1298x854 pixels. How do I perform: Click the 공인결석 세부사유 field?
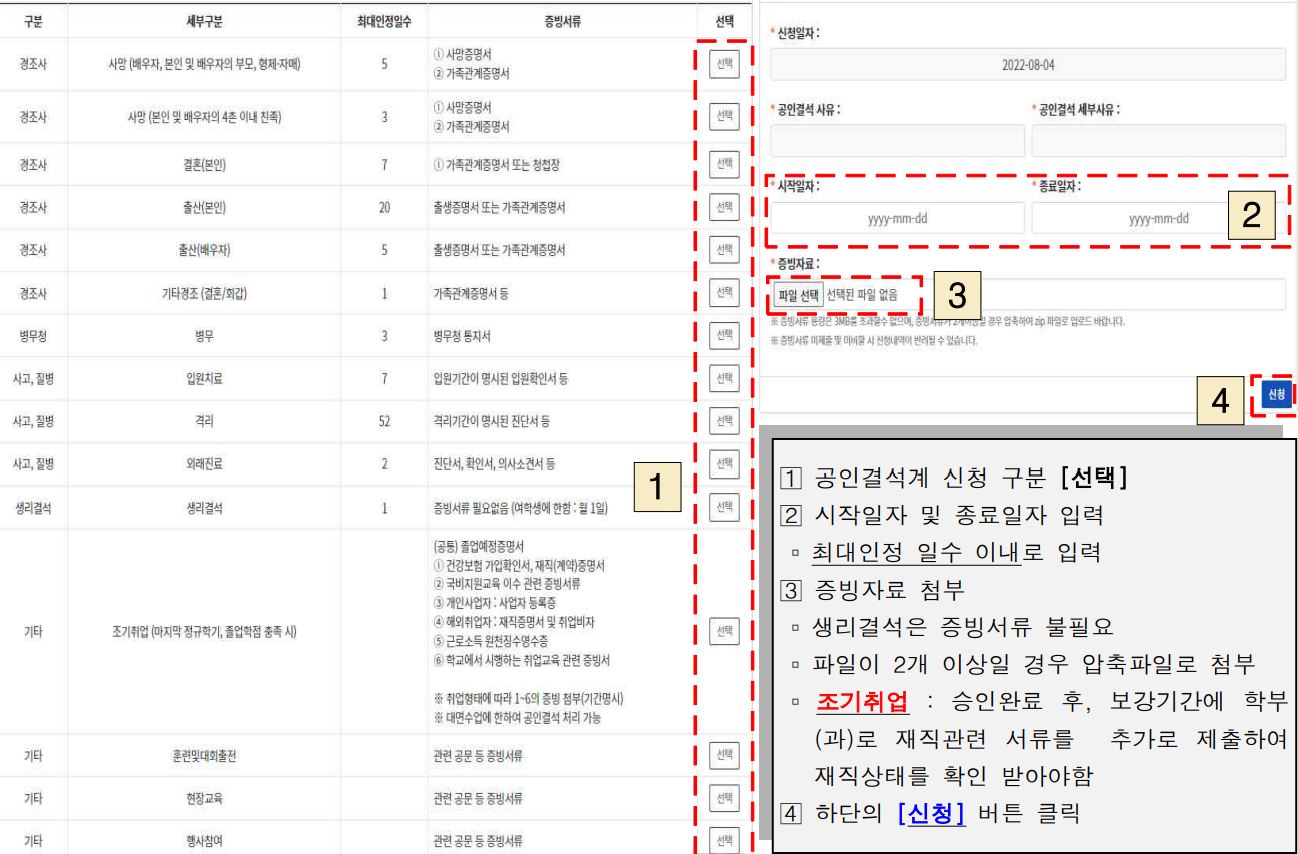click(x=1158, y=141)
